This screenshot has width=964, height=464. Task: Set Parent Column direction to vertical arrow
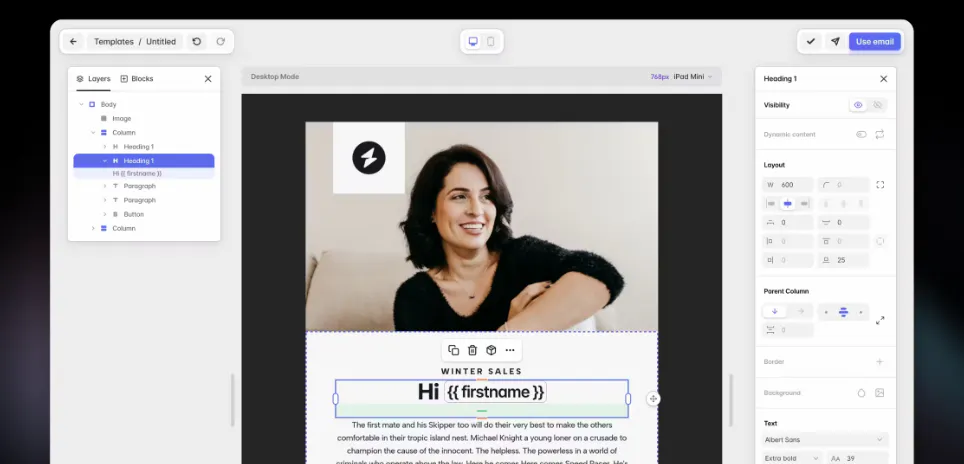(775, 312)
